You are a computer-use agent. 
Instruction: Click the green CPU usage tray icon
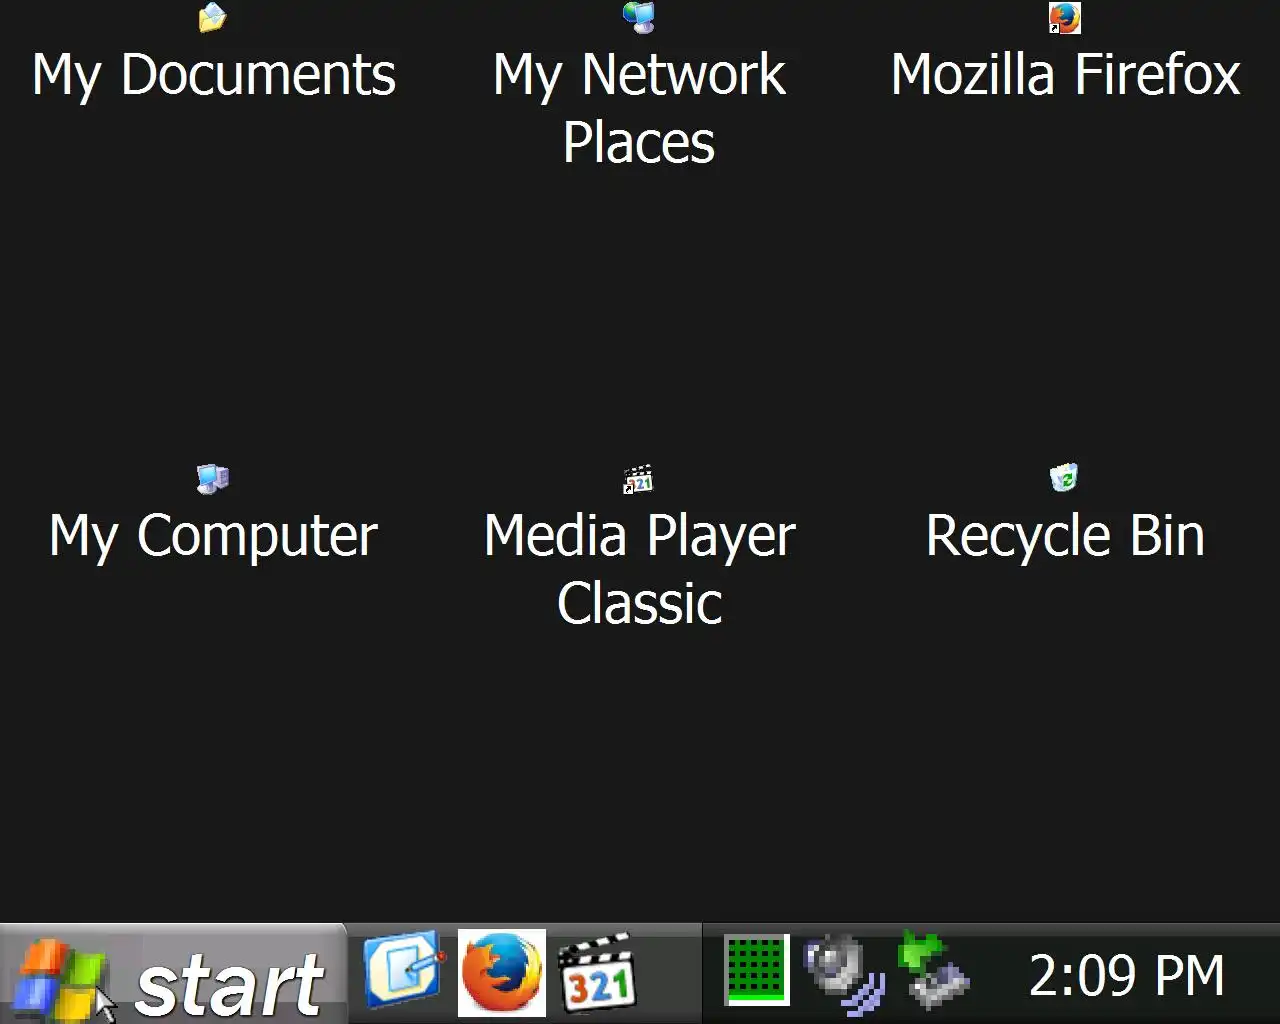tap(757, 970)
